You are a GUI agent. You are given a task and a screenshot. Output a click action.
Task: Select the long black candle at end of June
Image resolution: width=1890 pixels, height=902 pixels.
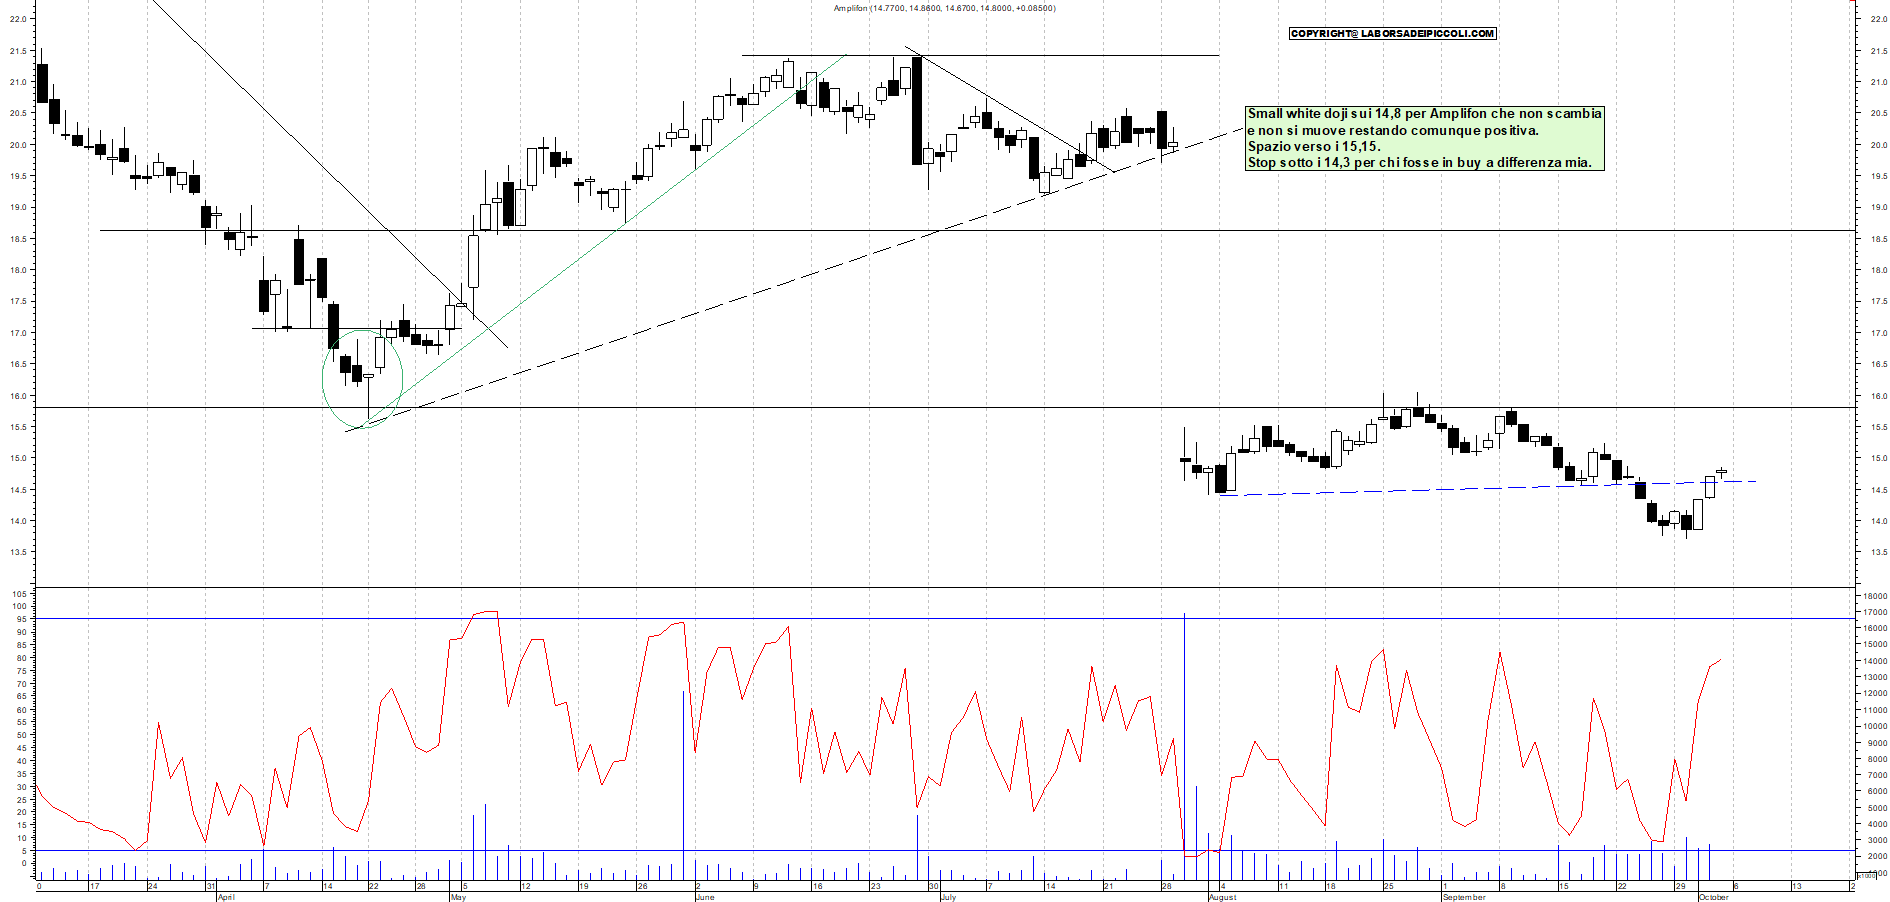coord(917,110)
